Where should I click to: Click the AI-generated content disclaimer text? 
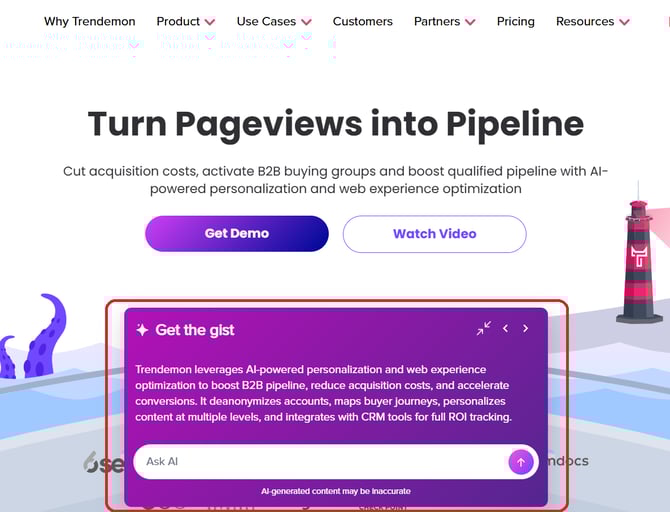335,491
